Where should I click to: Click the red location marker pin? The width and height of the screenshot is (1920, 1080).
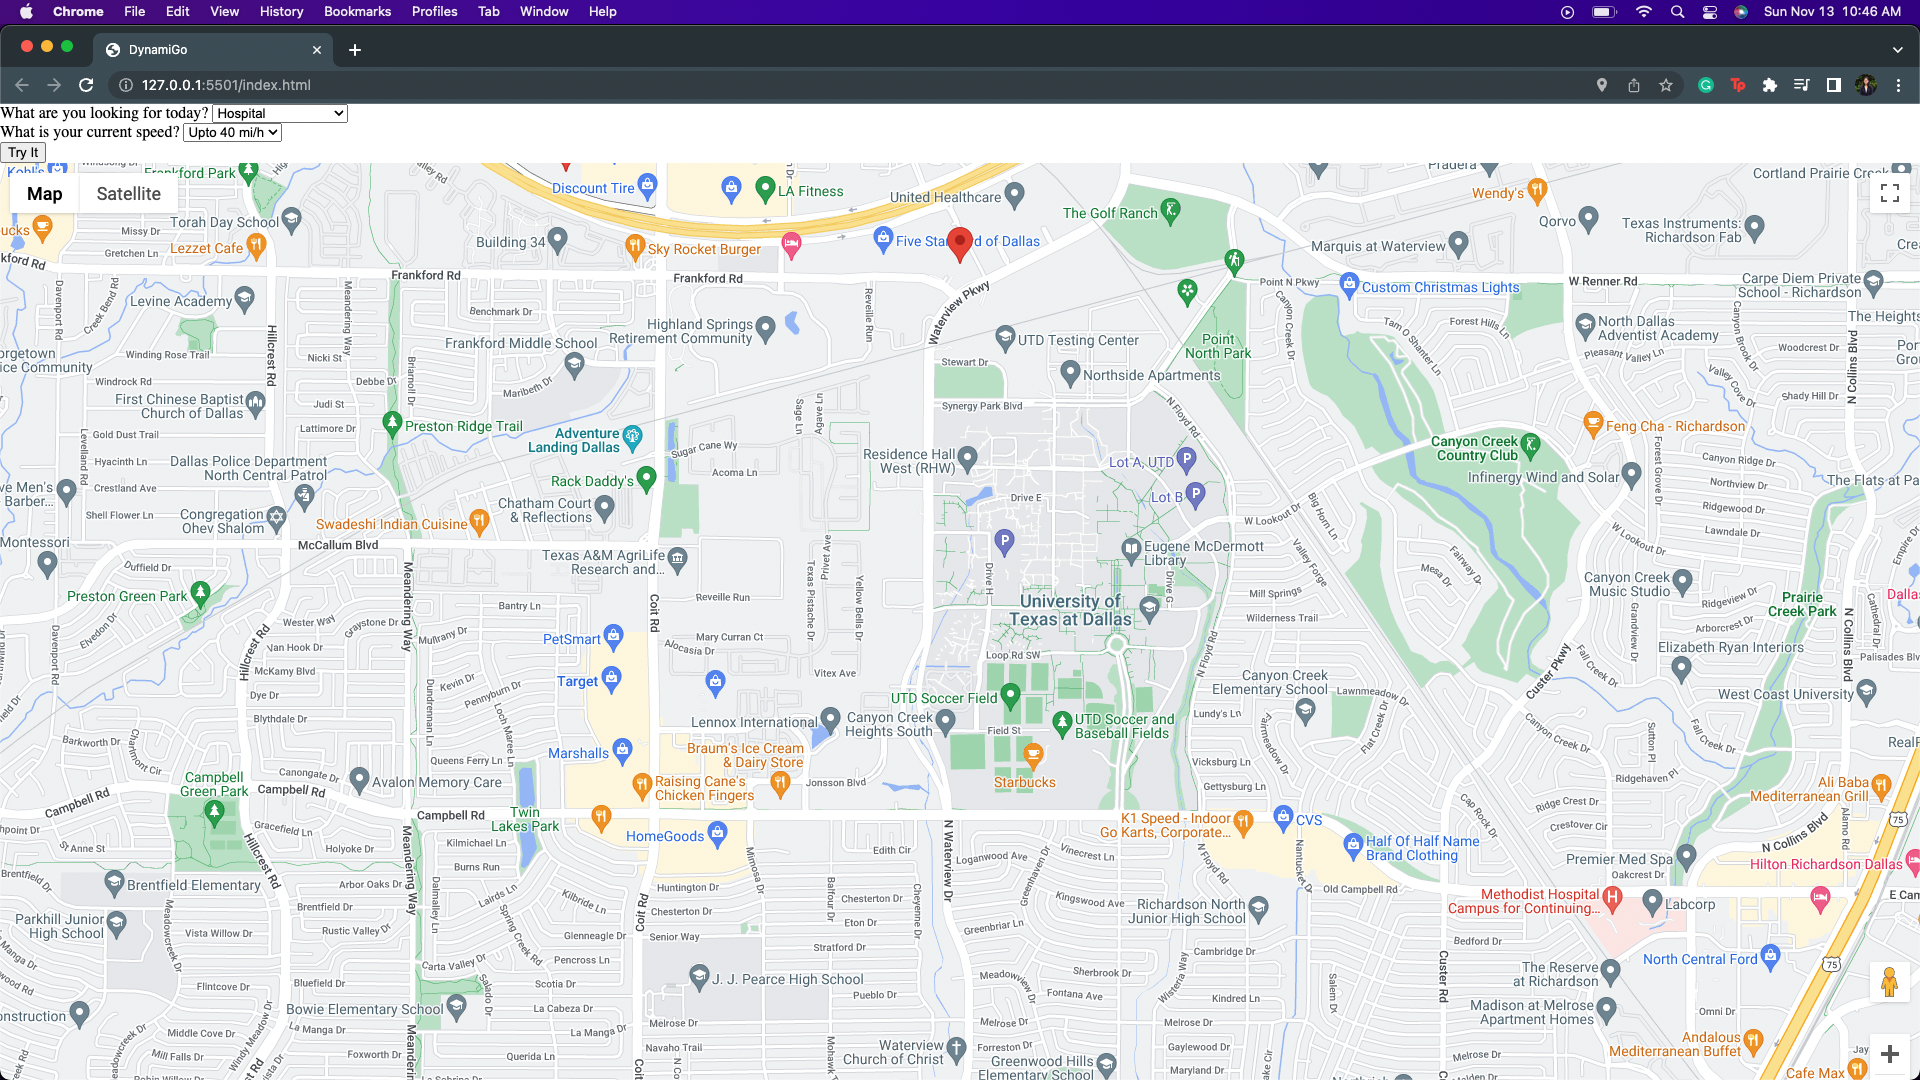tap(959, 242)
